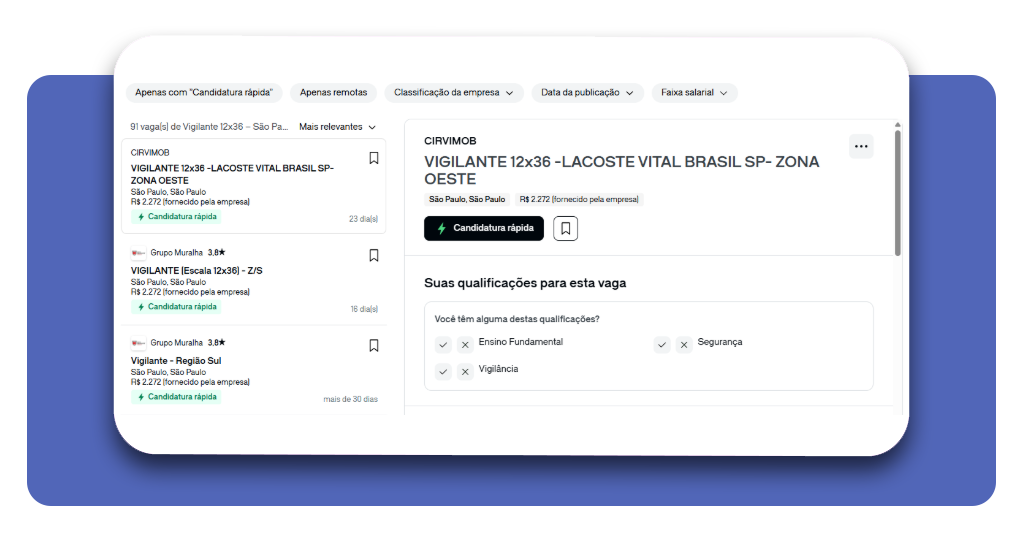Screen dimensions: 1024x536
Task: Click "91 vaga(s) de Vigilante 12x36" results count
Action: (x=209, y=127)
